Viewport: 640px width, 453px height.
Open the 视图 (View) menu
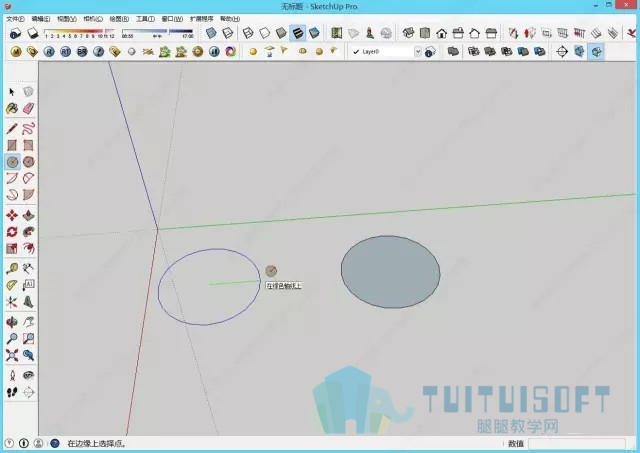coord(67,19)
